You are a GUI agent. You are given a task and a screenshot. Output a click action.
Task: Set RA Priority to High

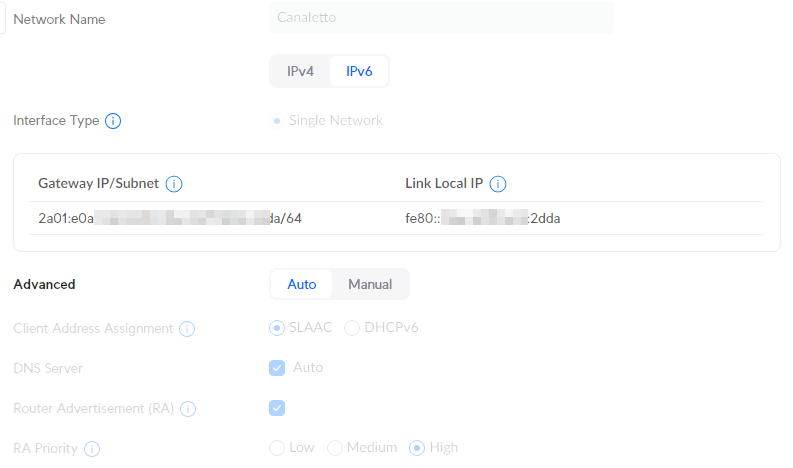click(417, 448)
